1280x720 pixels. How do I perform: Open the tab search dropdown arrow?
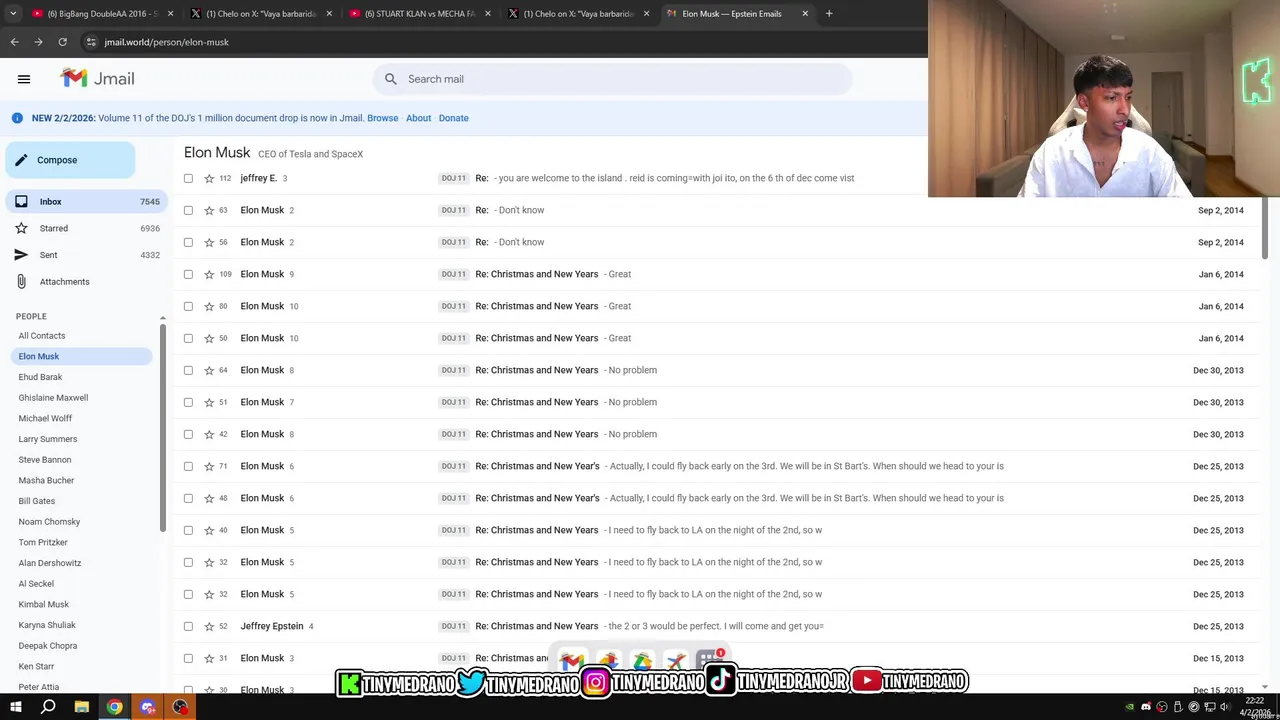[x=13, y=14]
